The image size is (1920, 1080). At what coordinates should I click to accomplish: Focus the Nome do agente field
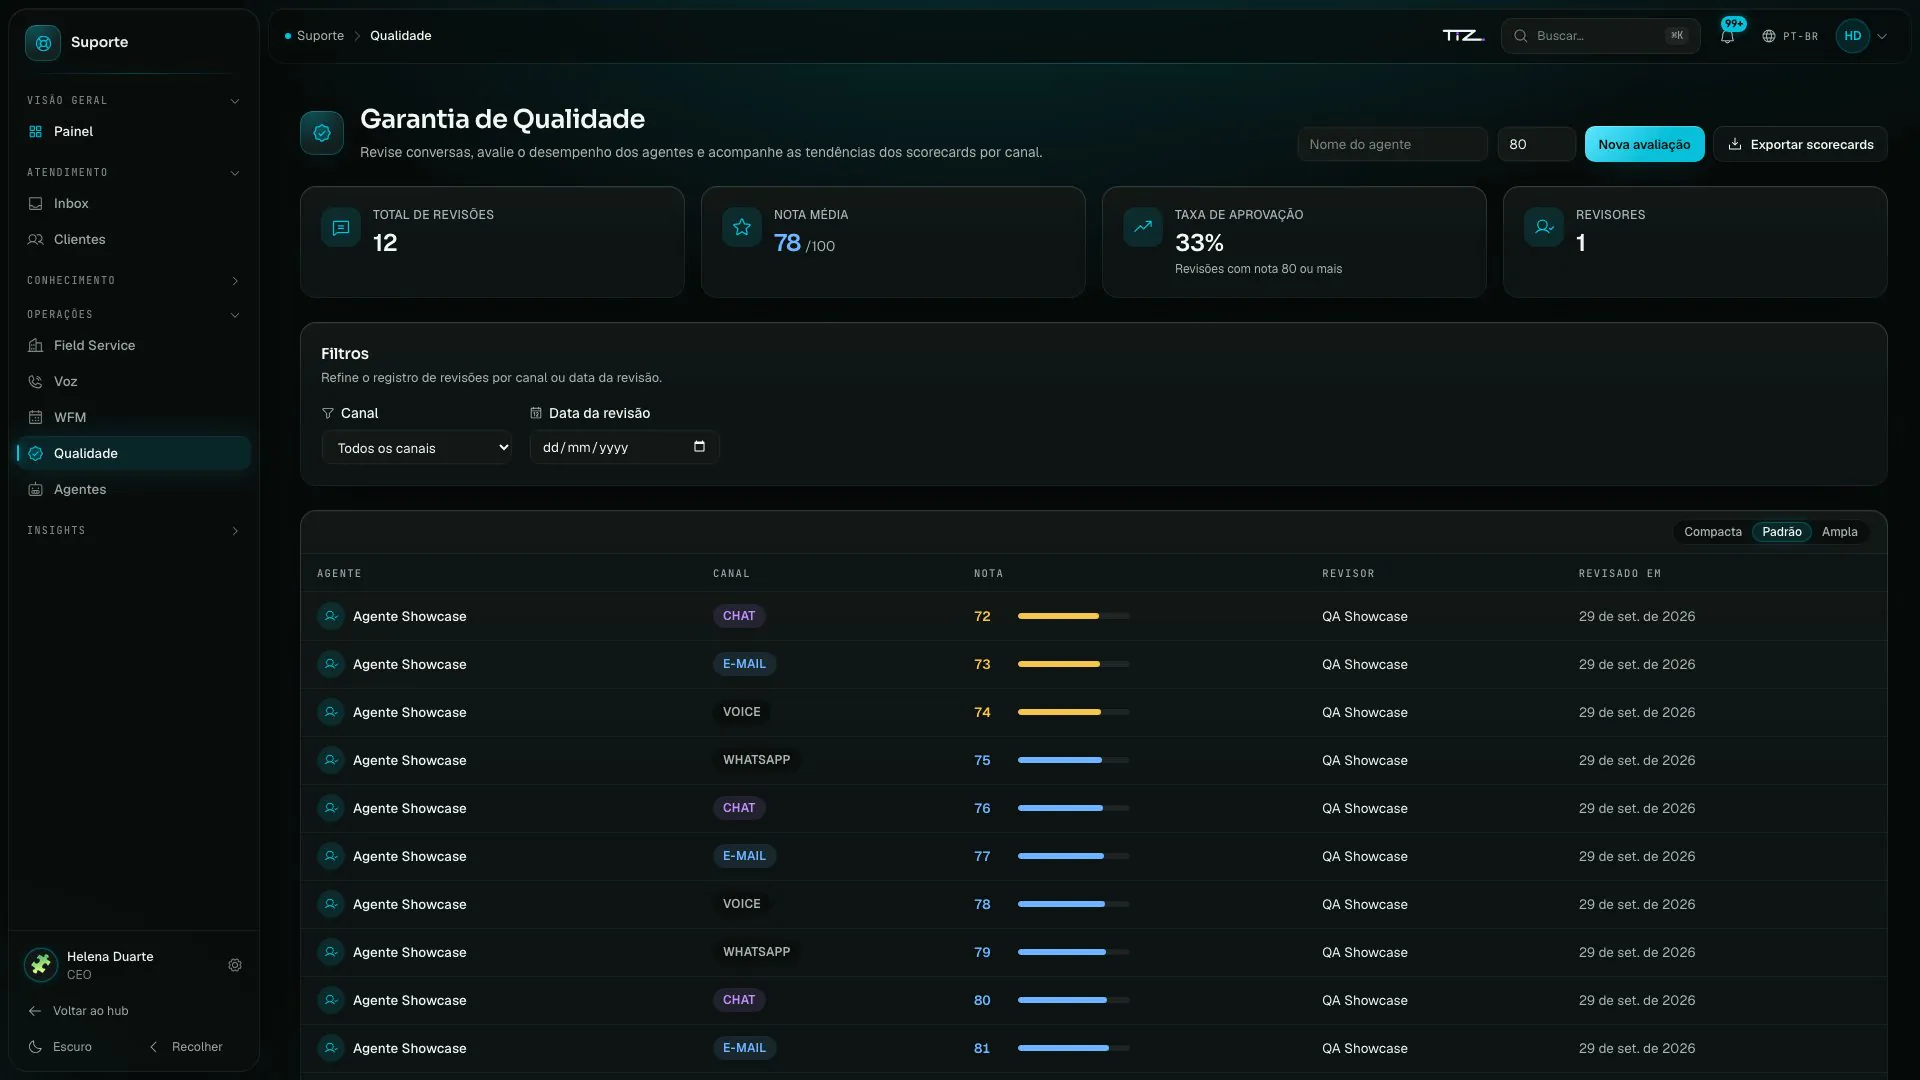tap(1392, 145)
